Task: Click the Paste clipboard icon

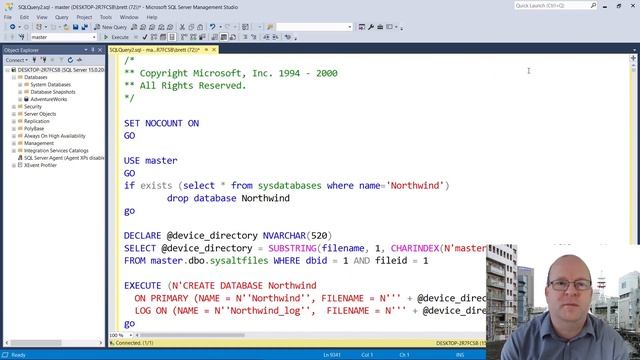Action: click(200, 27)
